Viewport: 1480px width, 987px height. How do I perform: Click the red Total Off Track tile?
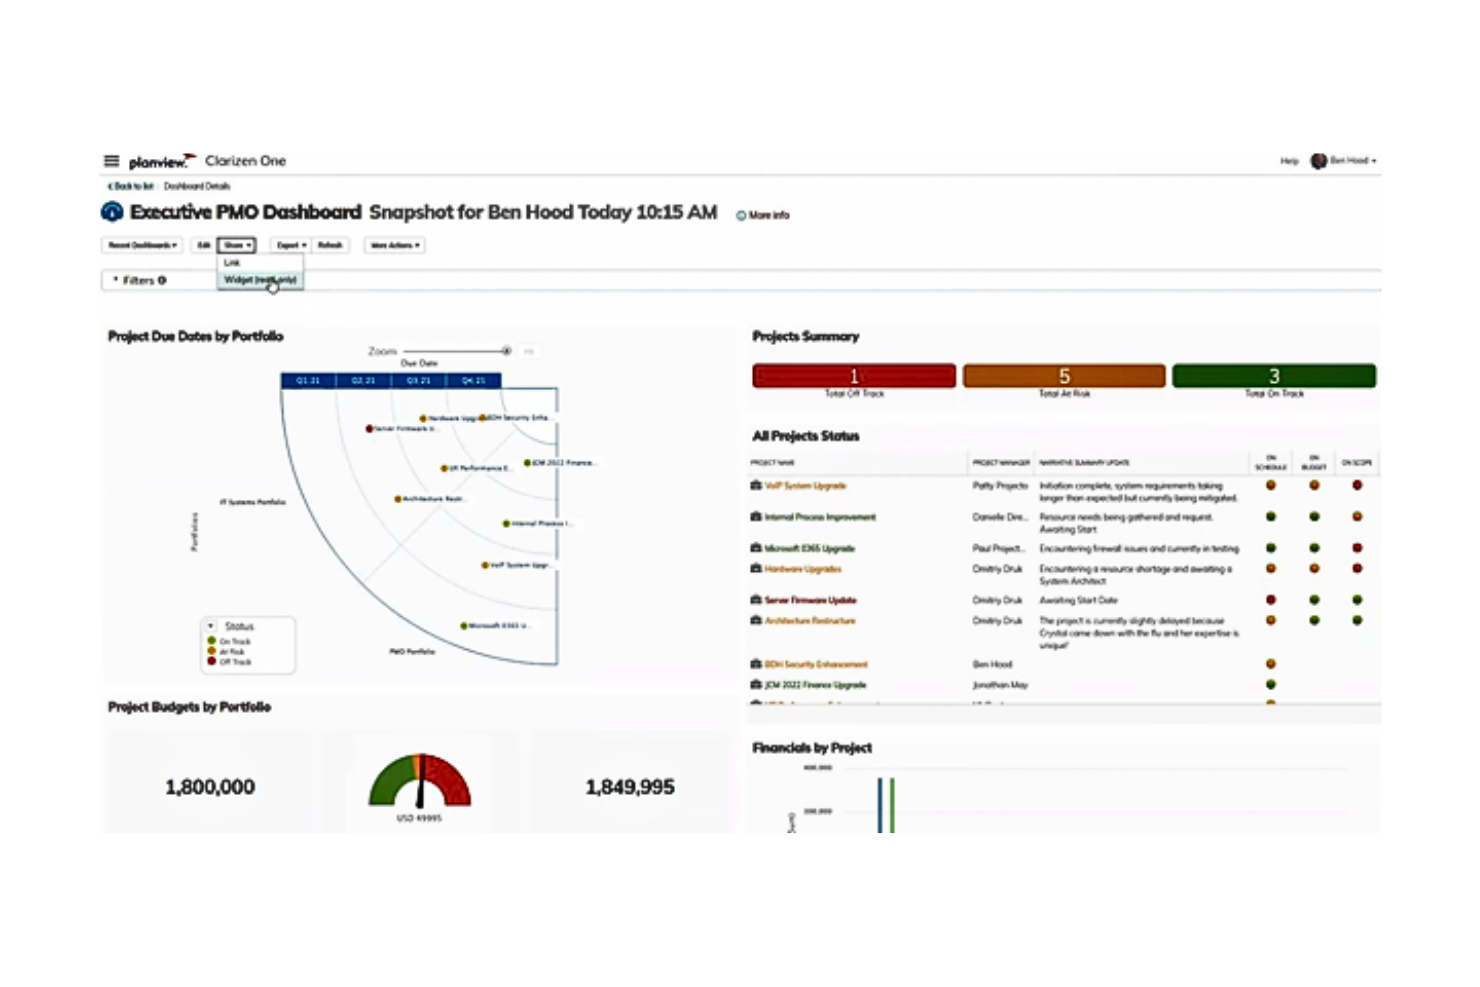[854, 376]
